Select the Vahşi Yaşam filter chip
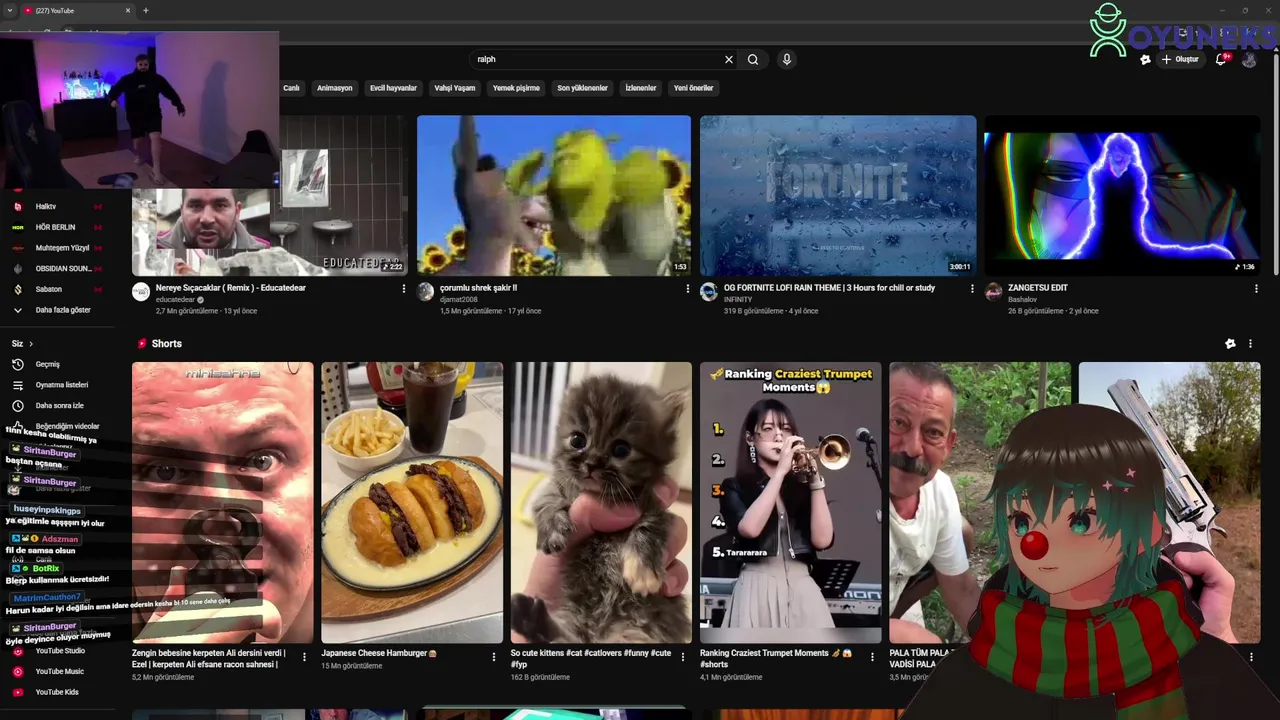Image resolution: width=1280 pixels, height=720 pixels. [455, 88]
